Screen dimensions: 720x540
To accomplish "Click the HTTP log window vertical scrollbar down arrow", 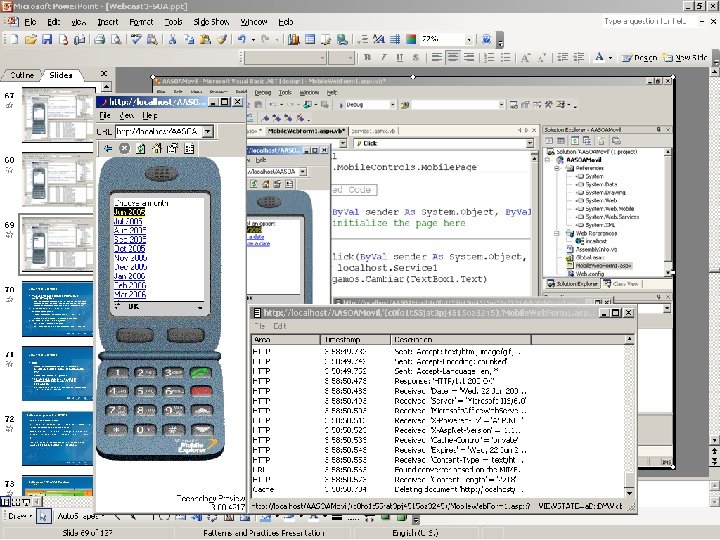I will coord(630,492).
